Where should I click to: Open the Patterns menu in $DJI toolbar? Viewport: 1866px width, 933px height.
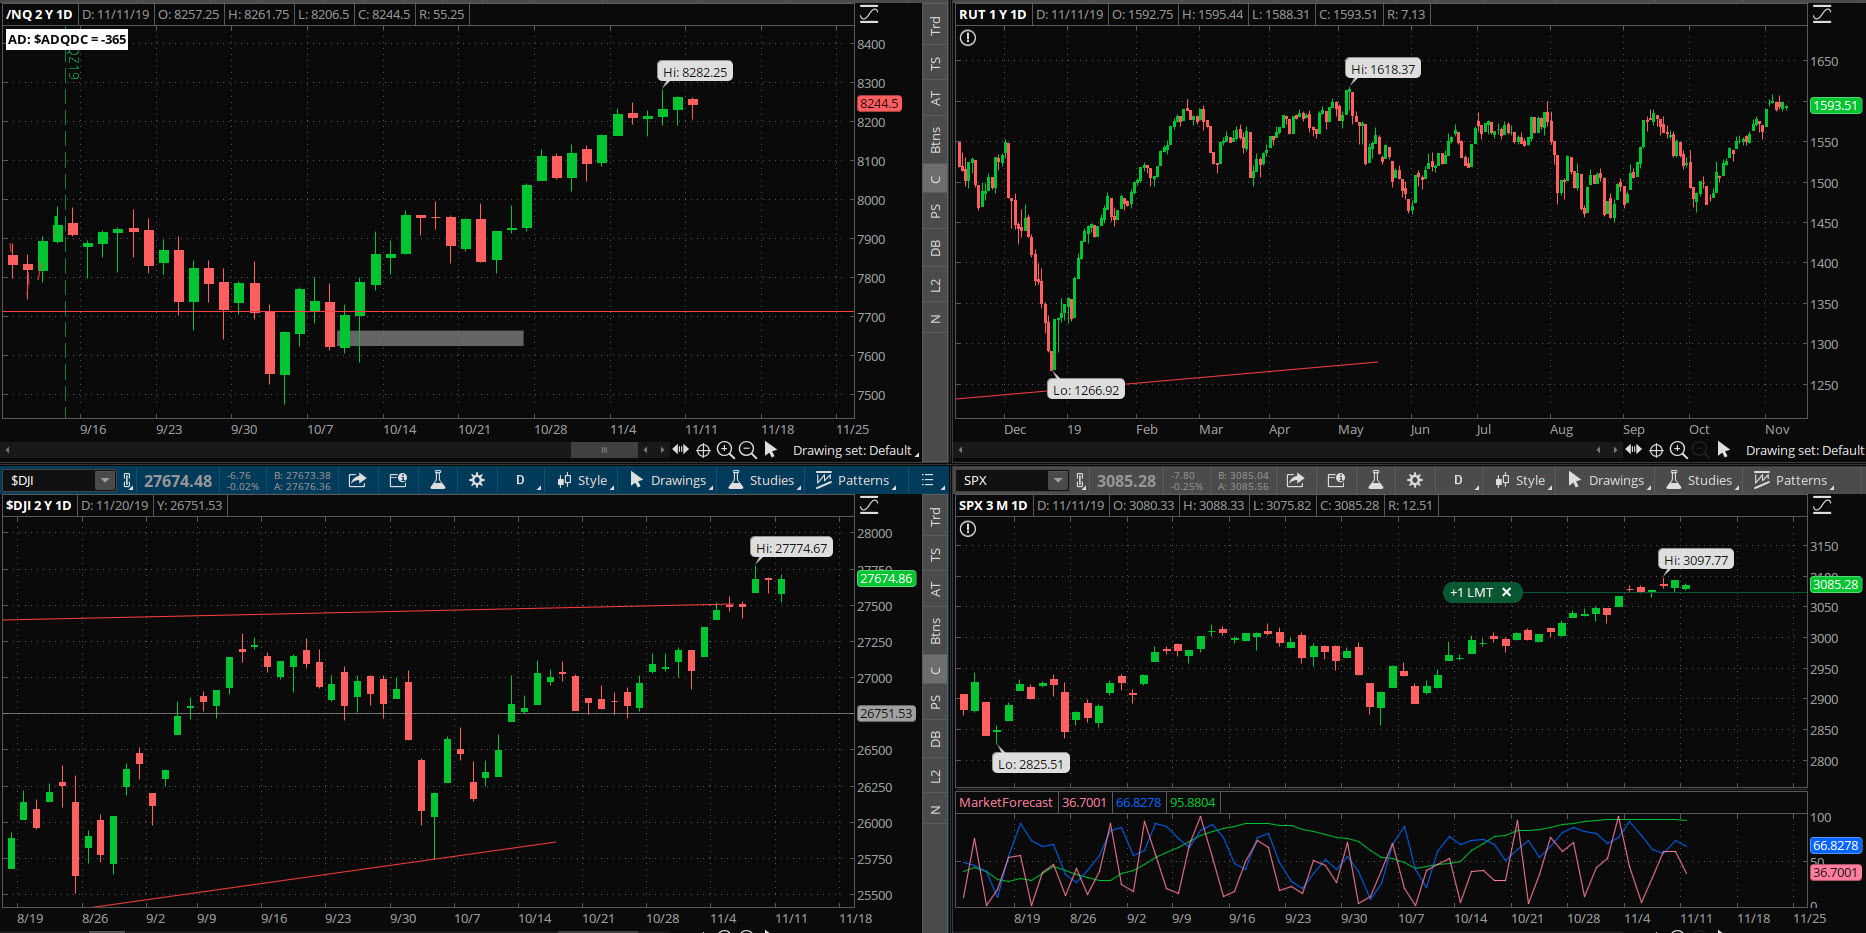click(x=856, y=480)
